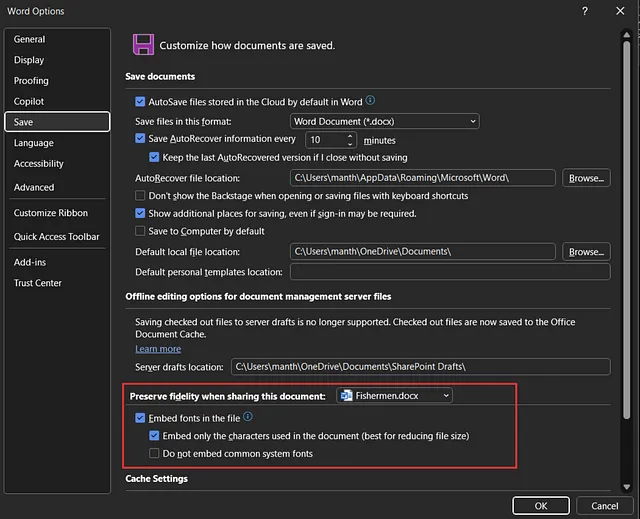Open Customize Ribbon settings

click(x=57, y=213)
